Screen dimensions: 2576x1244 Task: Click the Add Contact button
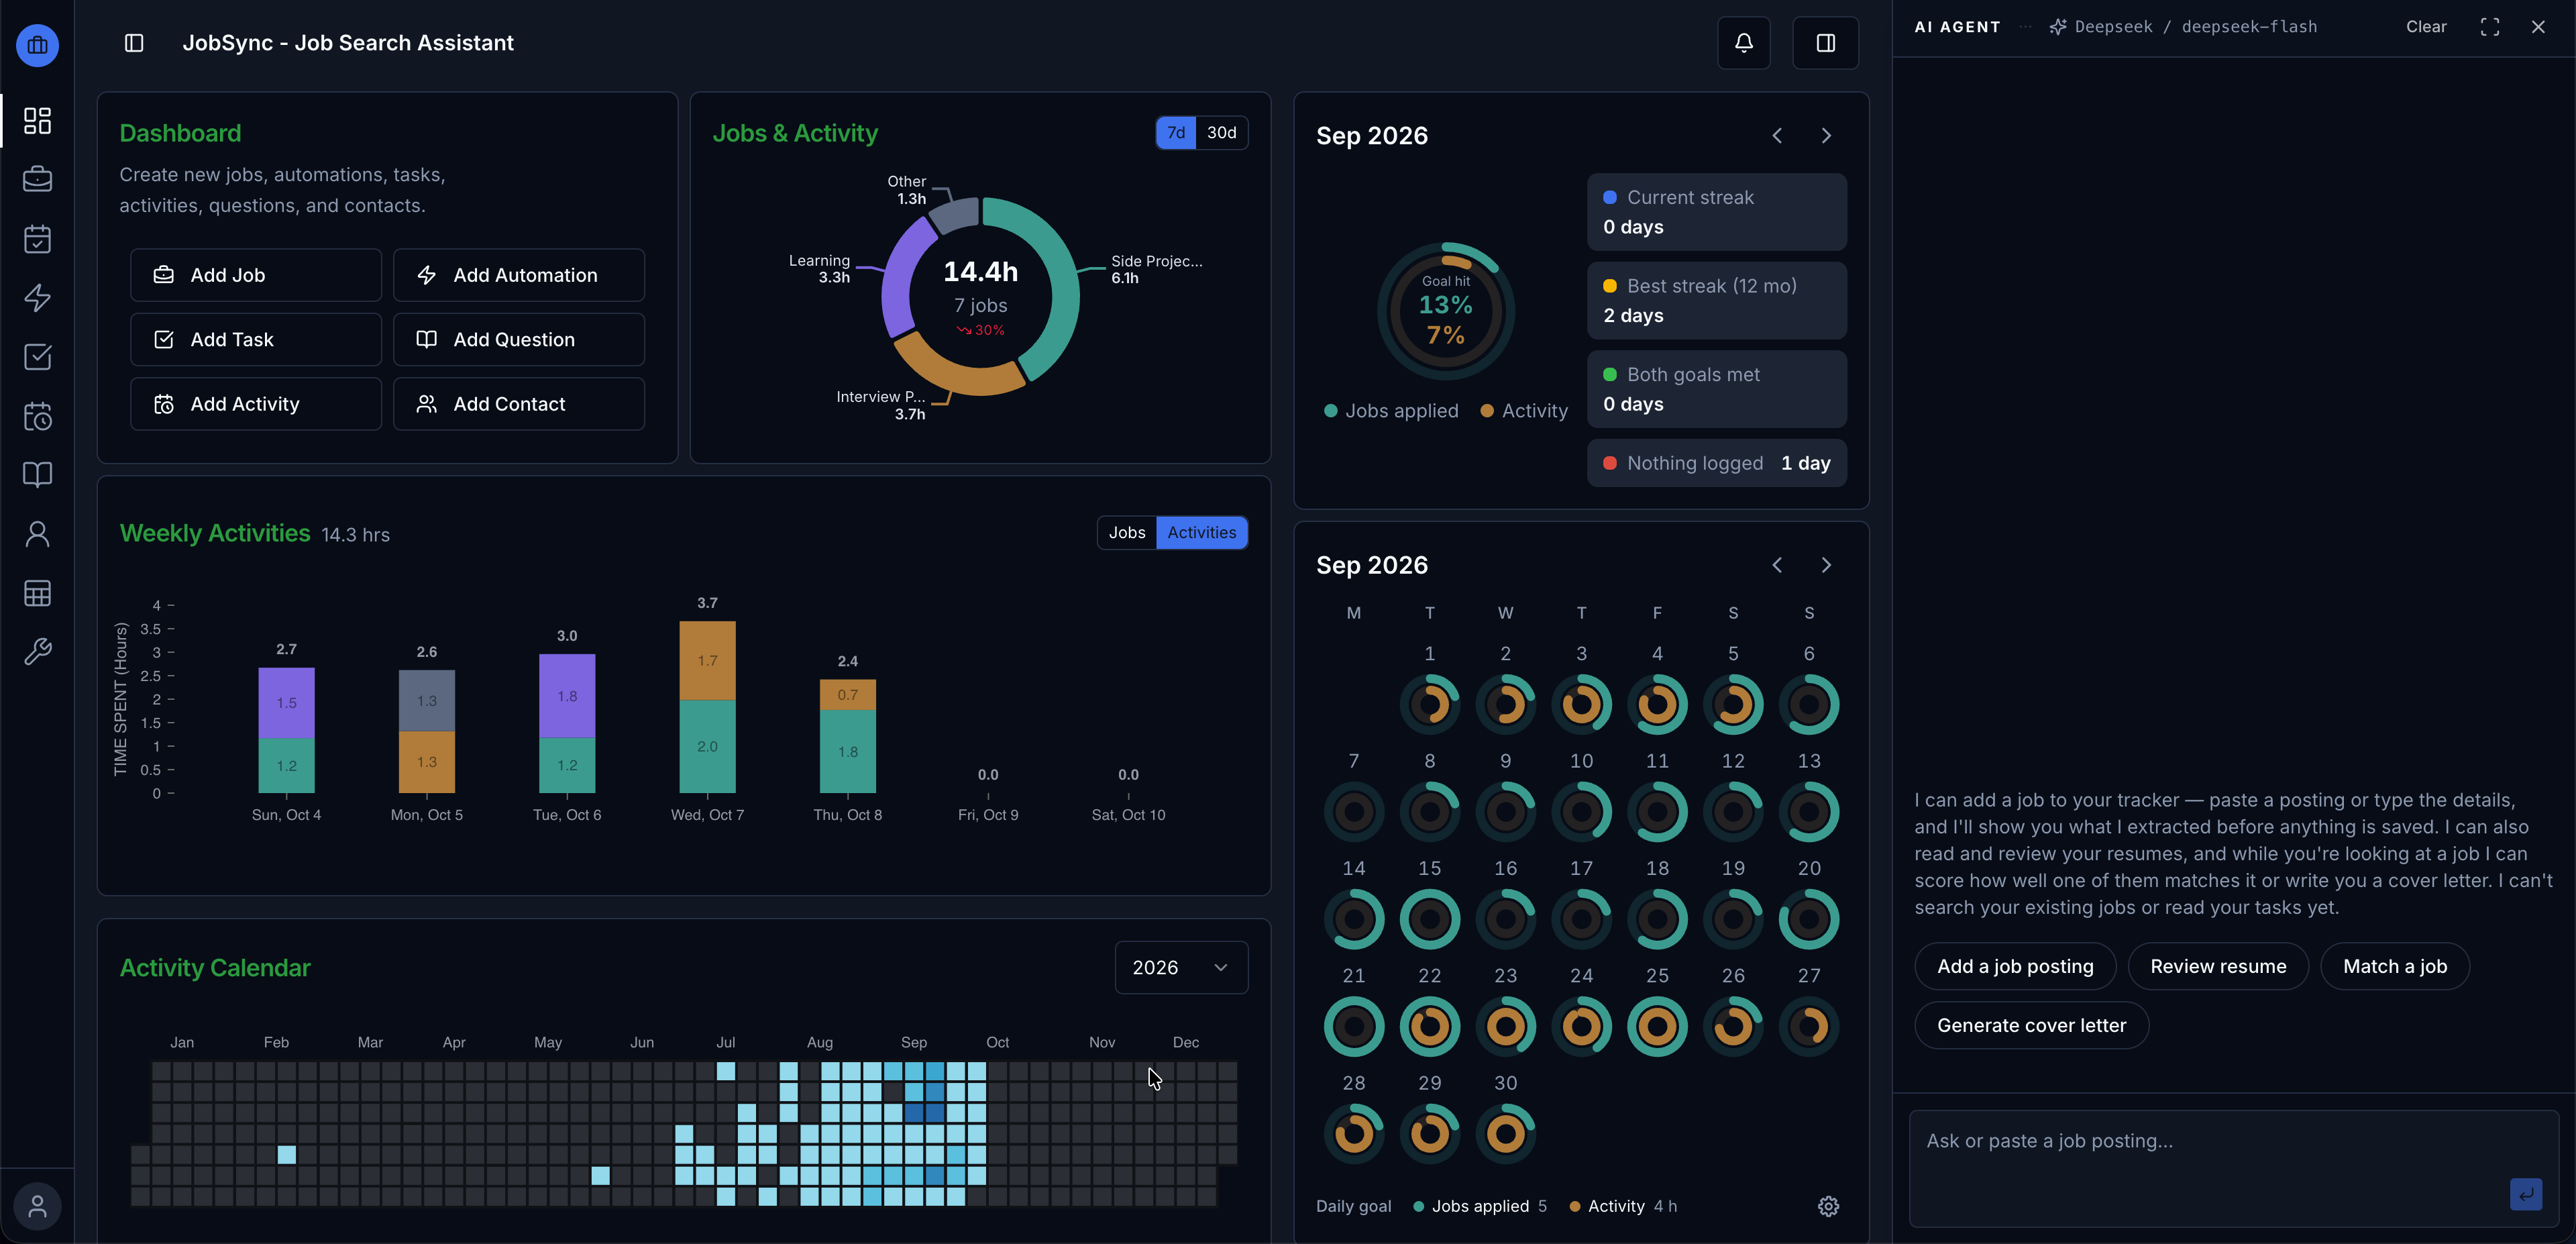(518, 404)
